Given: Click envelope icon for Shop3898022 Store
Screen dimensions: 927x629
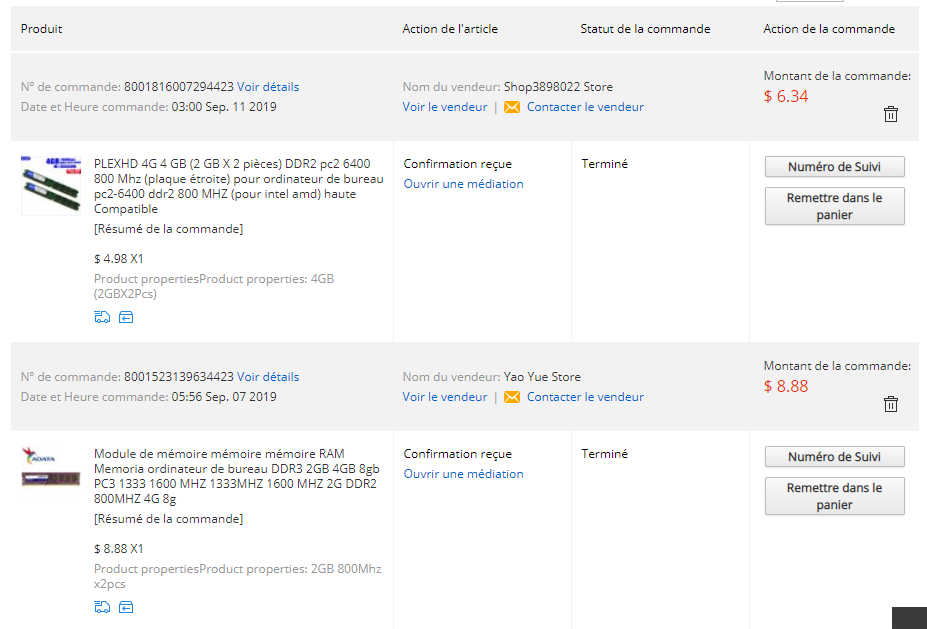Looking at the screenshot, I should coord(512,107).
